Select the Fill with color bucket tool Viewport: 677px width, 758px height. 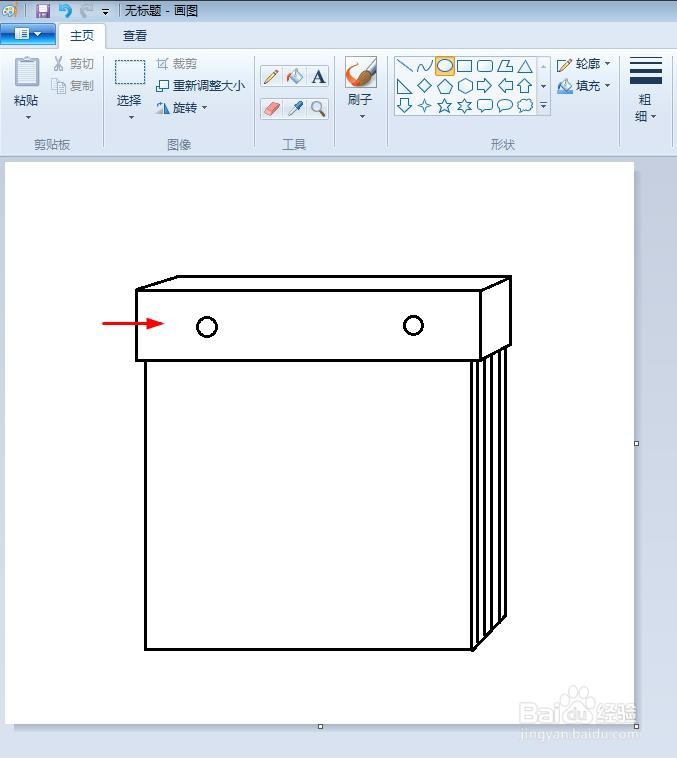click(294, 76)
